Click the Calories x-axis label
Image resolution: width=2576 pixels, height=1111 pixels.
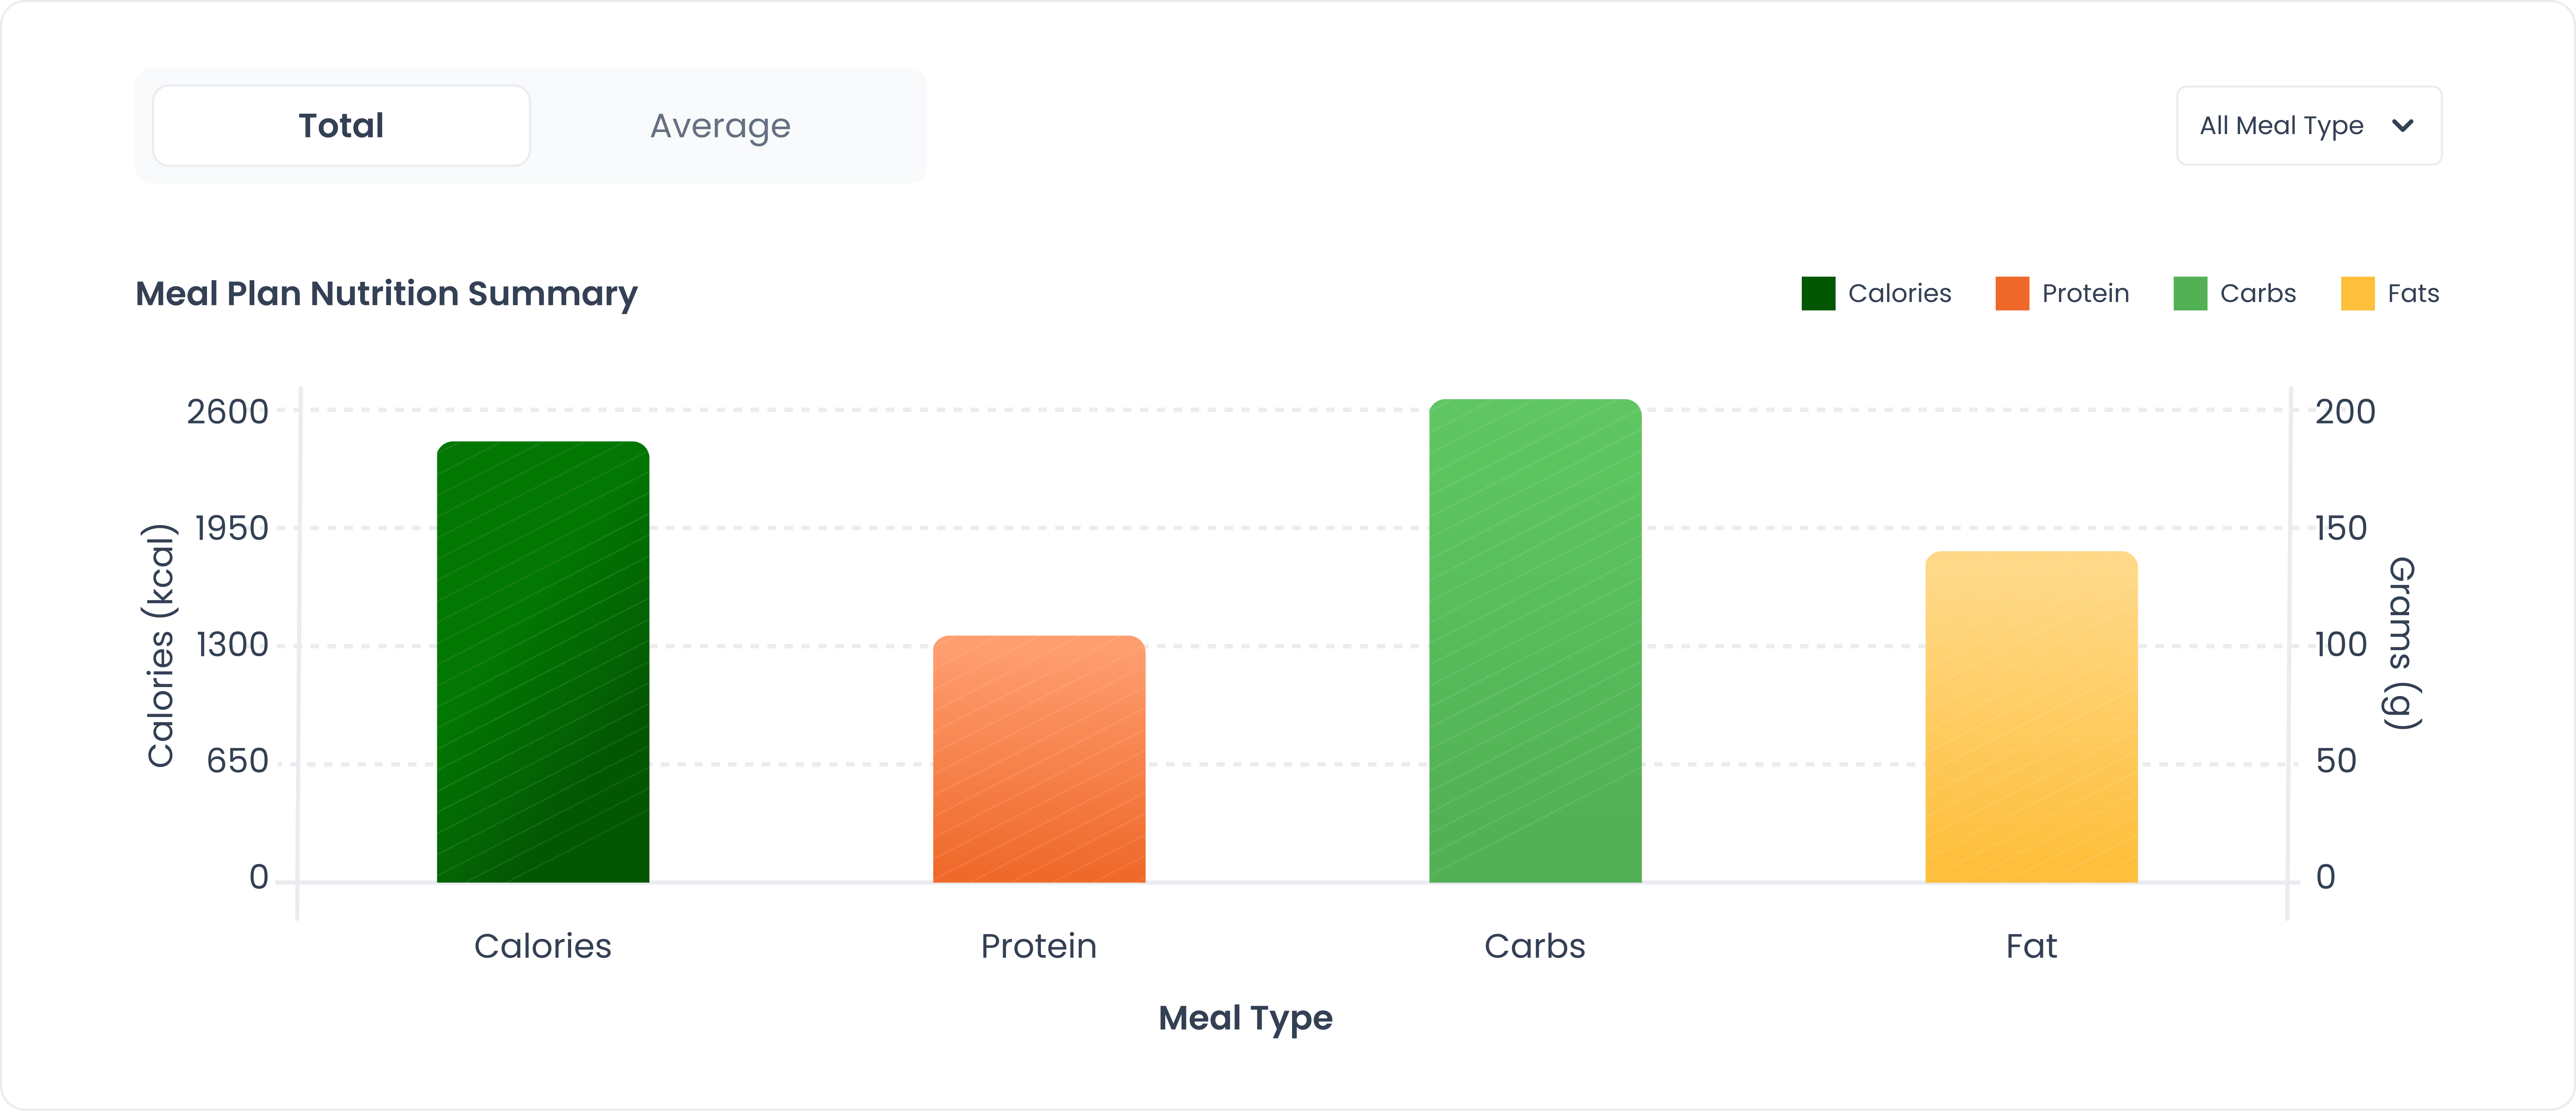coord(543,946)
